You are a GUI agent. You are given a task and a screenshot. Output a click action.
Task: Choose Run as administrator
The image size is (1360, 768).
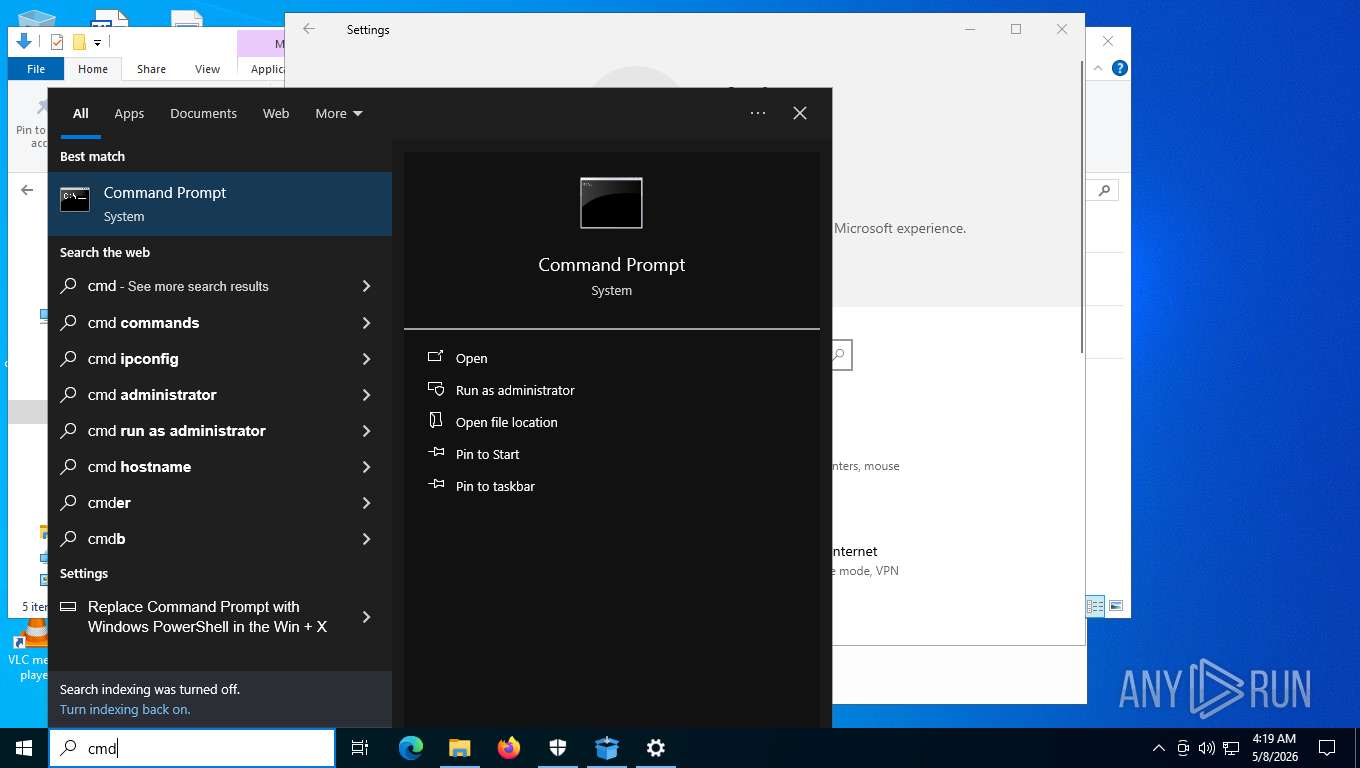coord(515,390)
